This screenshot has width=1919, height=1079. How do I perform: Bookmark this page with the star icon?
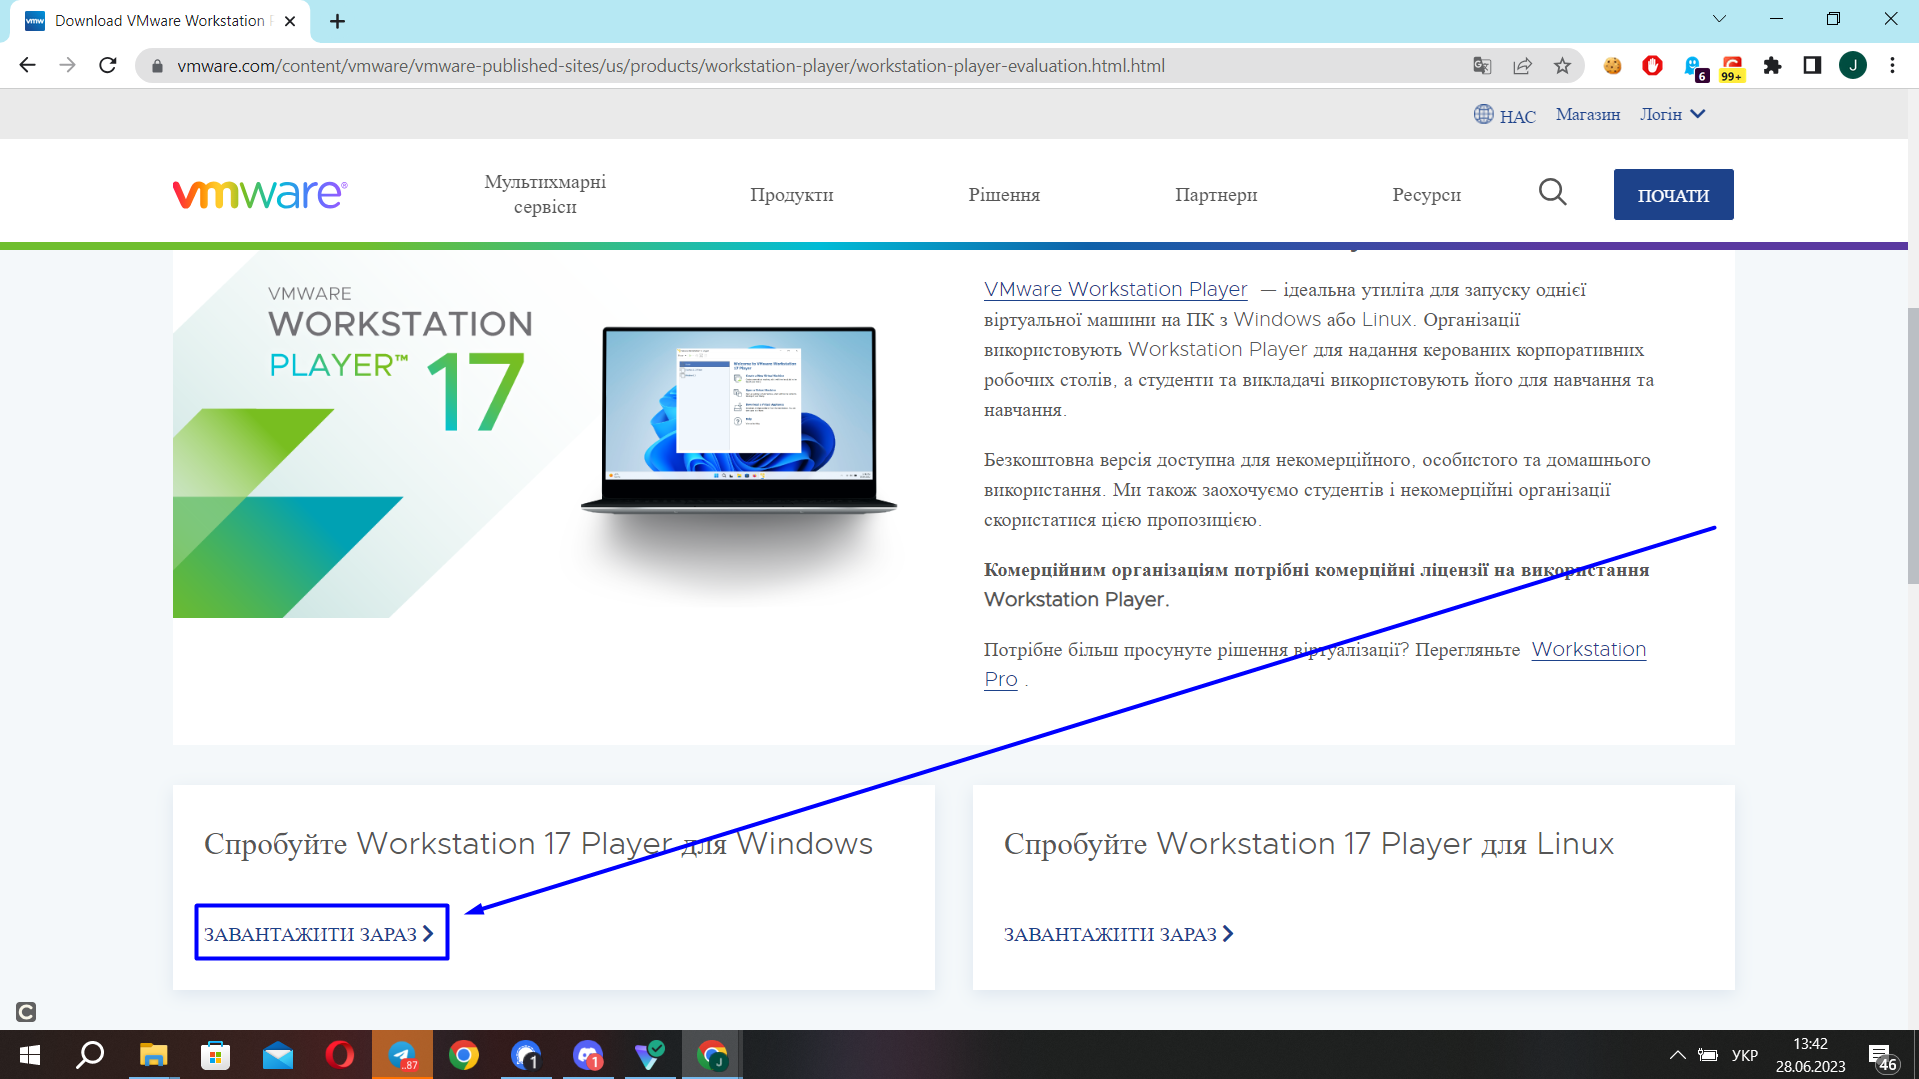[1562, 66]
